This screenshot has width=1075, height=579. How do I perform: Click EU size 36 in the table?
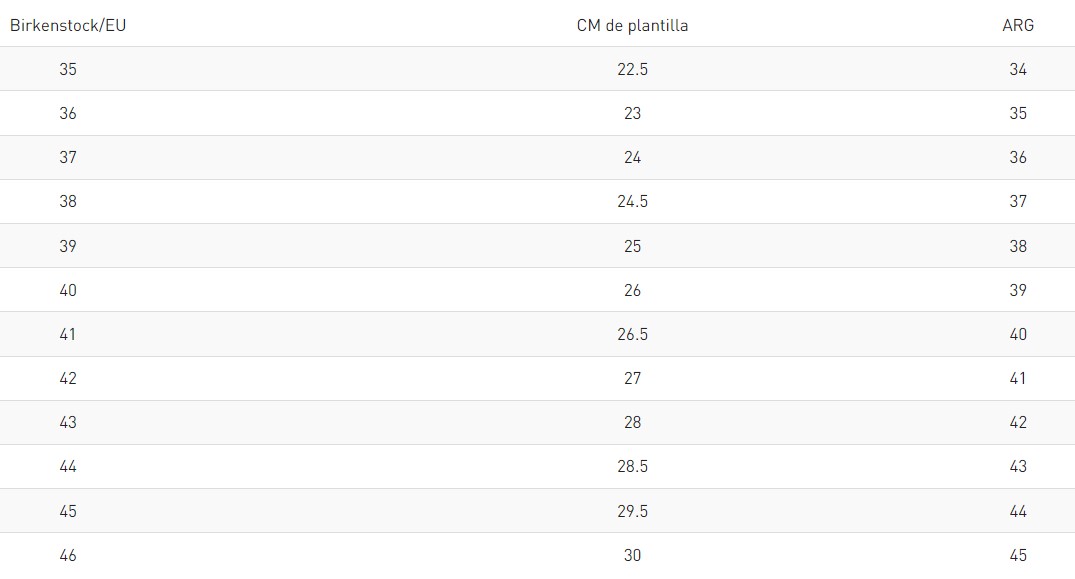pos(68,113)
